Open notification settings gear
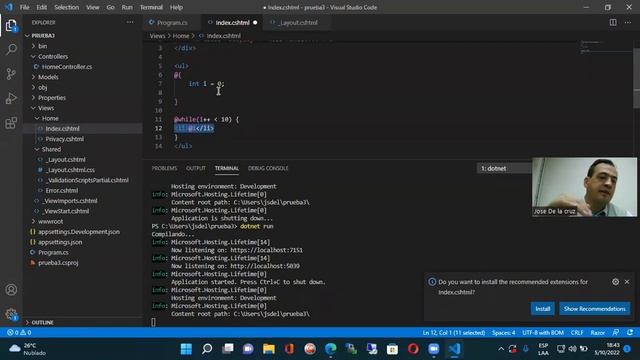Image resolution: width=640 pixels, height=360 pixels. coord(616,282)
